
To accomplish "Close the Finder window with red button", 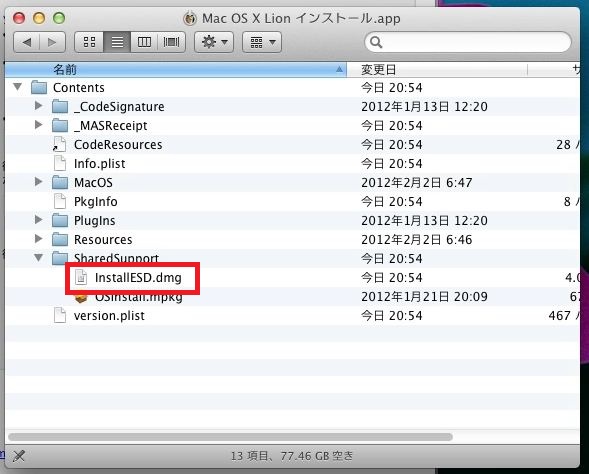I will pyautogui.click(x=19, y=18).
